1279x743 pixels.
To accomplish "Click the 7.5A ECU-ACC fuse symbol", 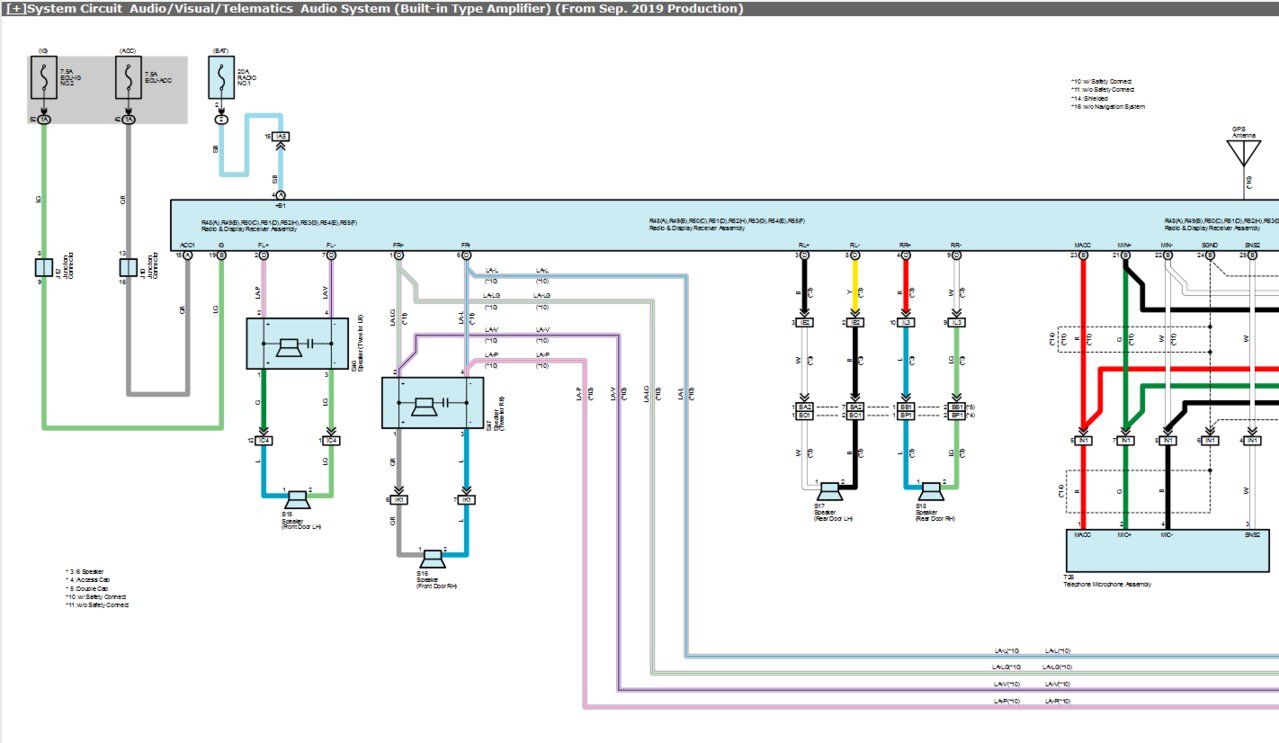I will (x=128, y=78).
